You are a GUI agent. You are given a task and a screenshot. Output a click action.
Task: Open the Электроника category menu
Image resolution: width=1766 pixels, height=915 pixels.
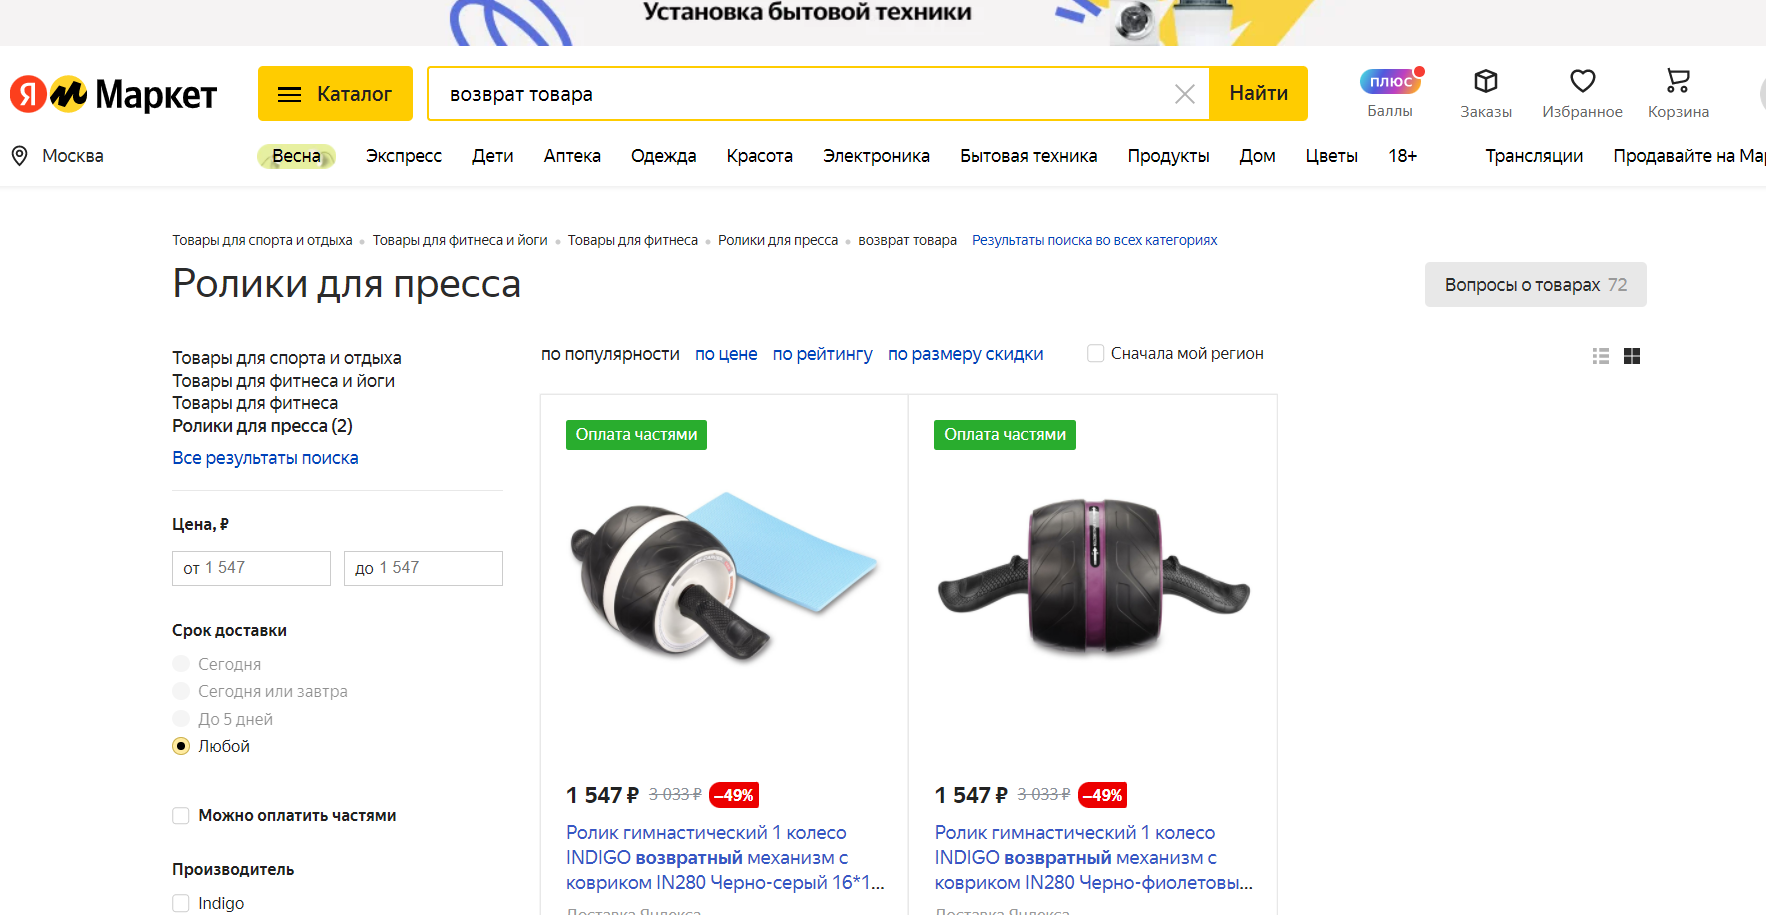(876, 156)
